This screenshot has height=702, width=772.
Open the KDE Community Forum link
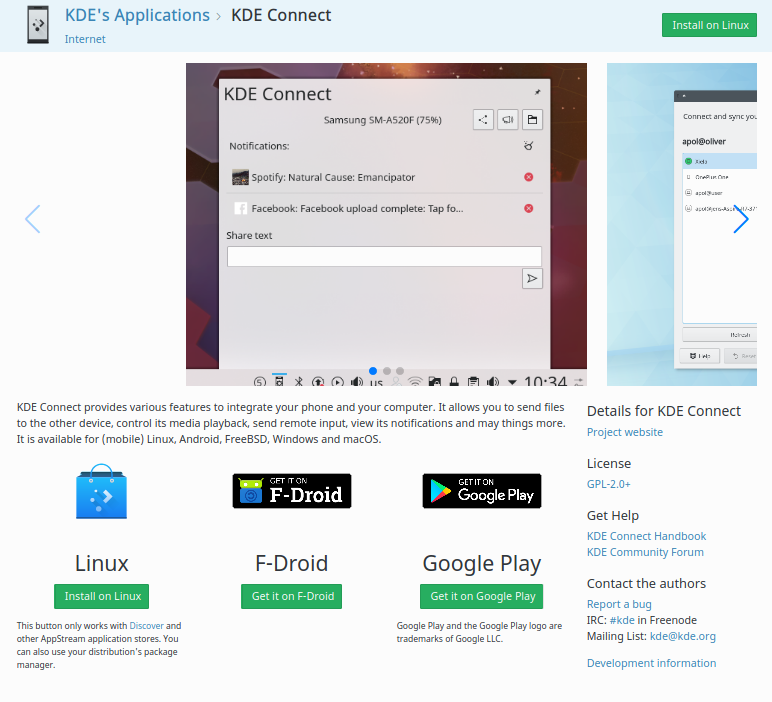pos(645,552)
